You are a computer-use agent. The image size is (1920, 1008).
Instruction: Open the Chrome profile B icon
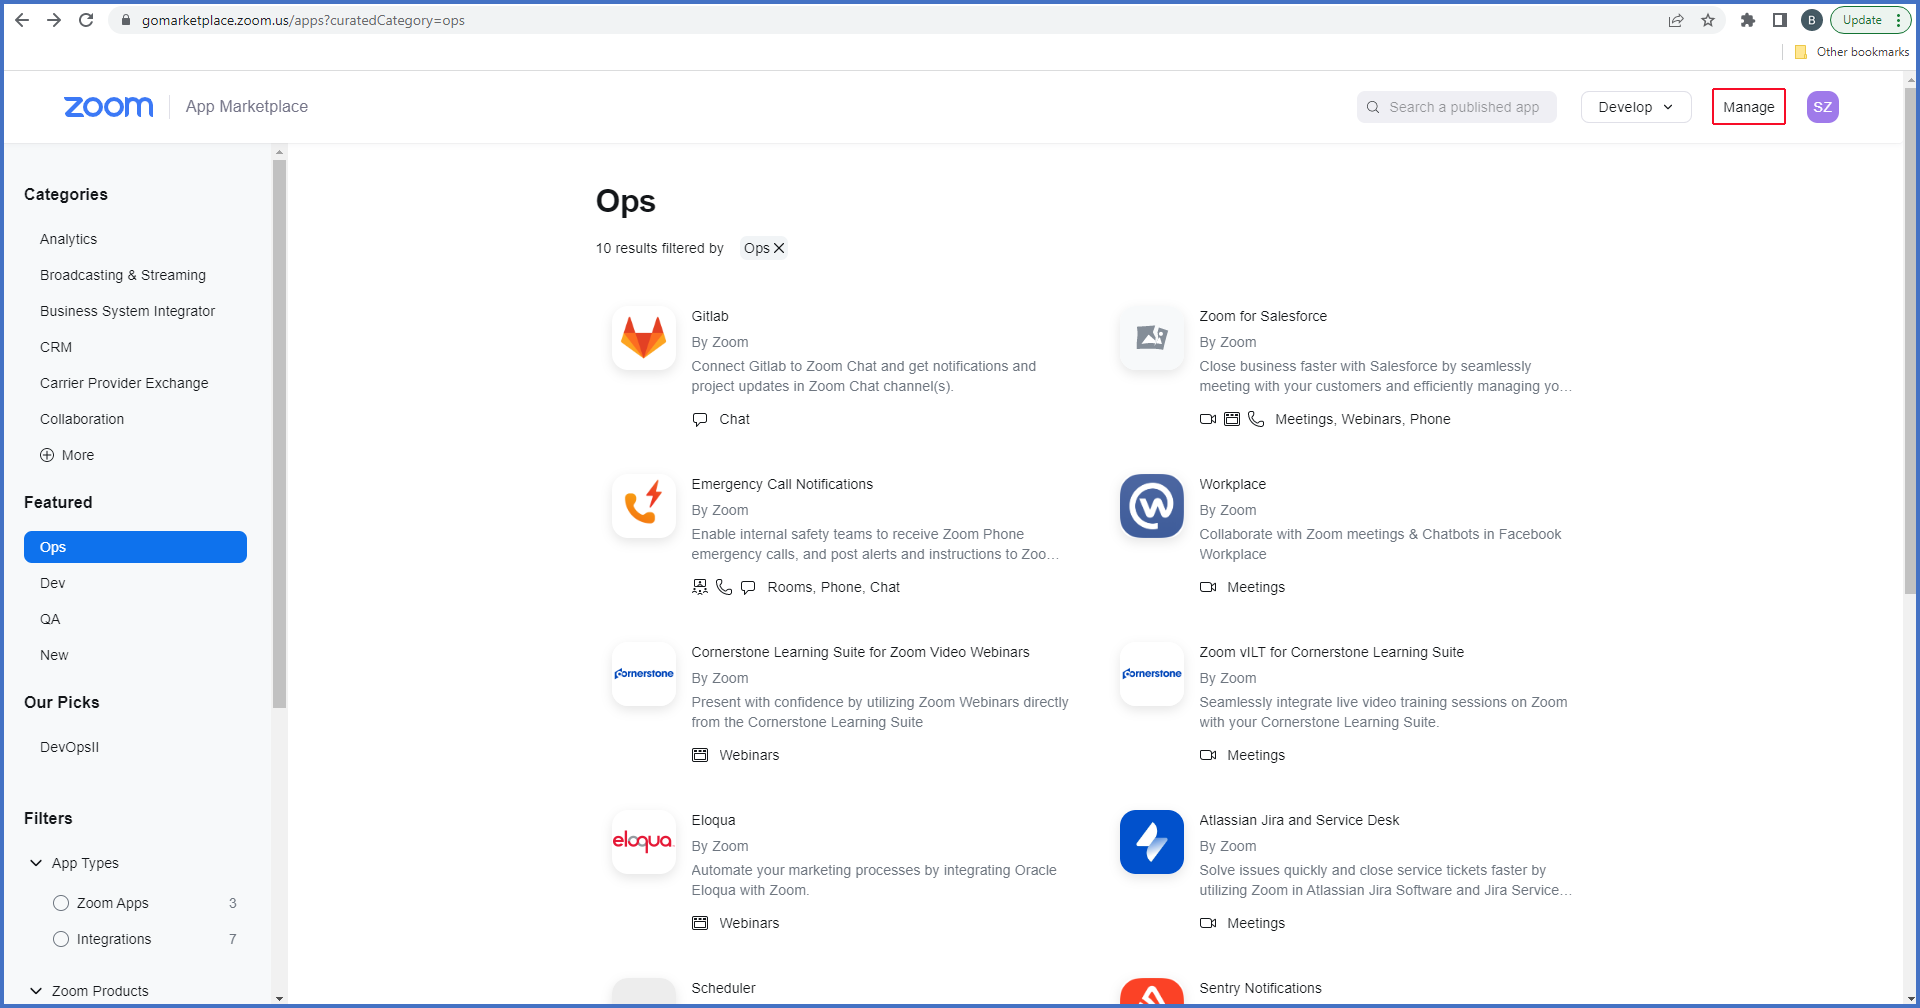pyautogui.click(x=1811, y=20)
